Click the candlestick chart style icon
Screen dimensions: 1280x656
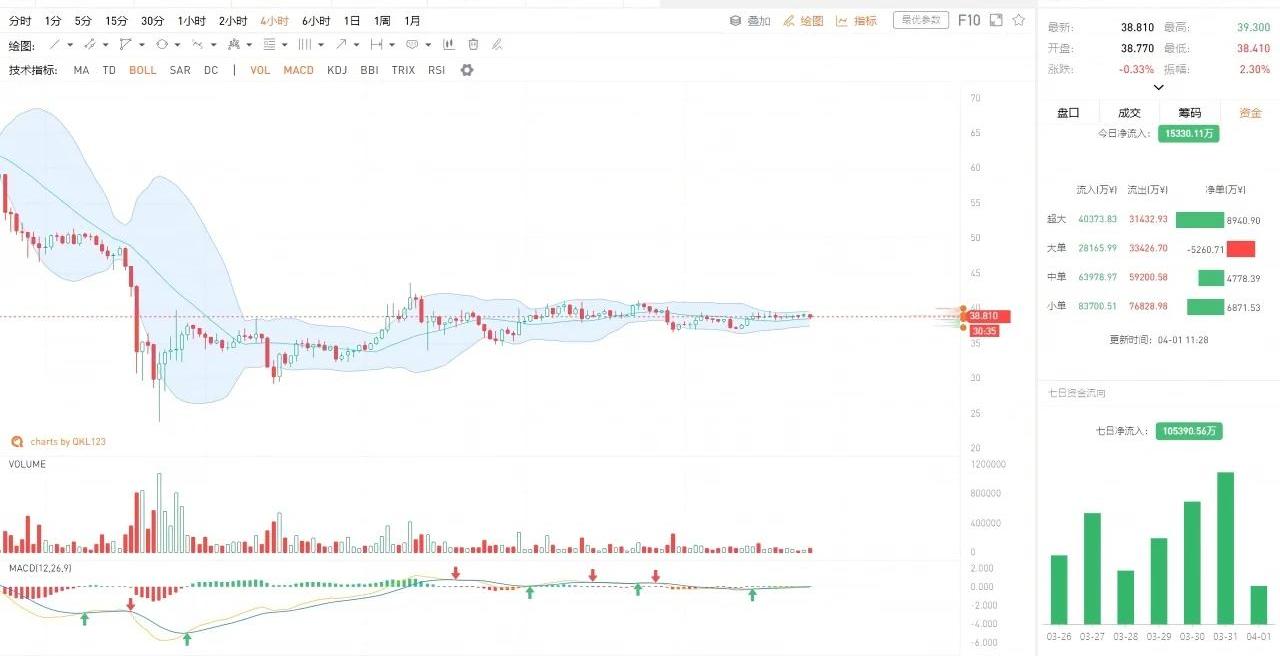pos(449,45)
